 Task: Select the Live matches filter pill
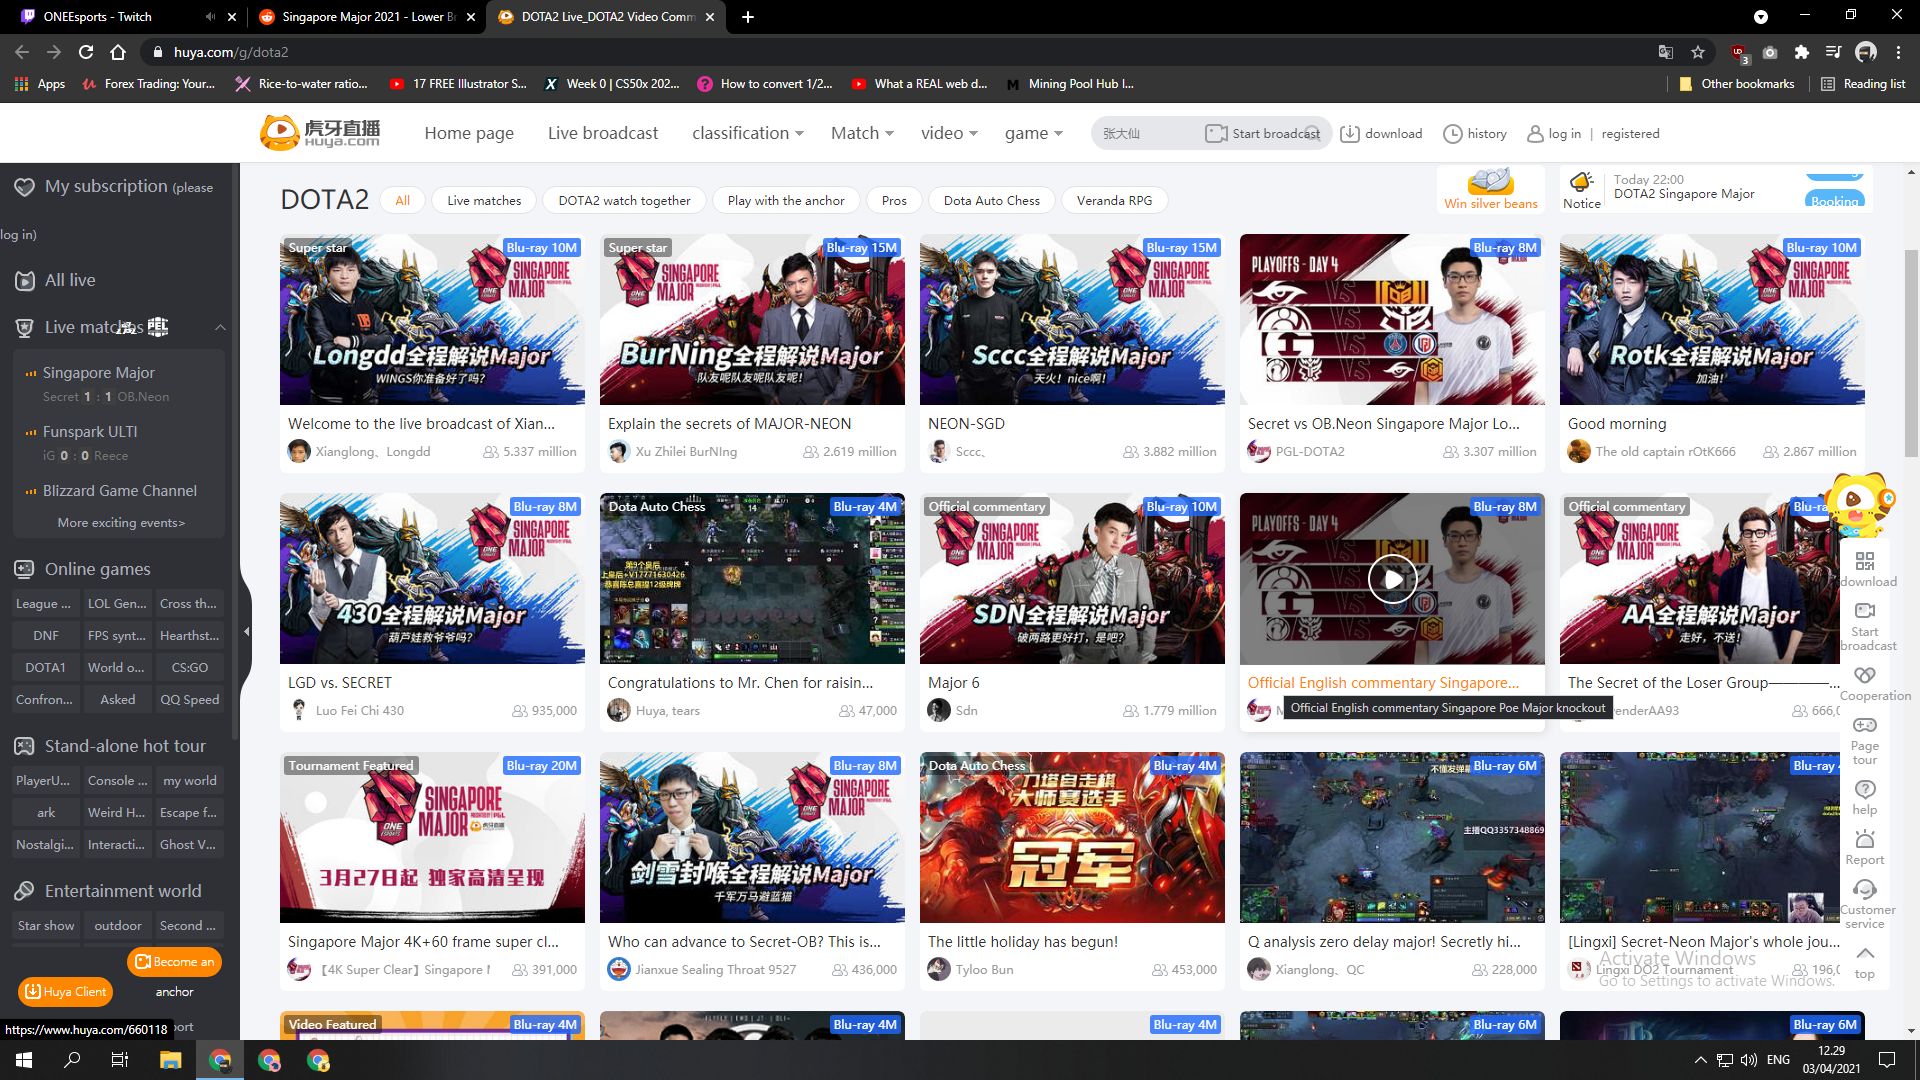pos(483,200)
